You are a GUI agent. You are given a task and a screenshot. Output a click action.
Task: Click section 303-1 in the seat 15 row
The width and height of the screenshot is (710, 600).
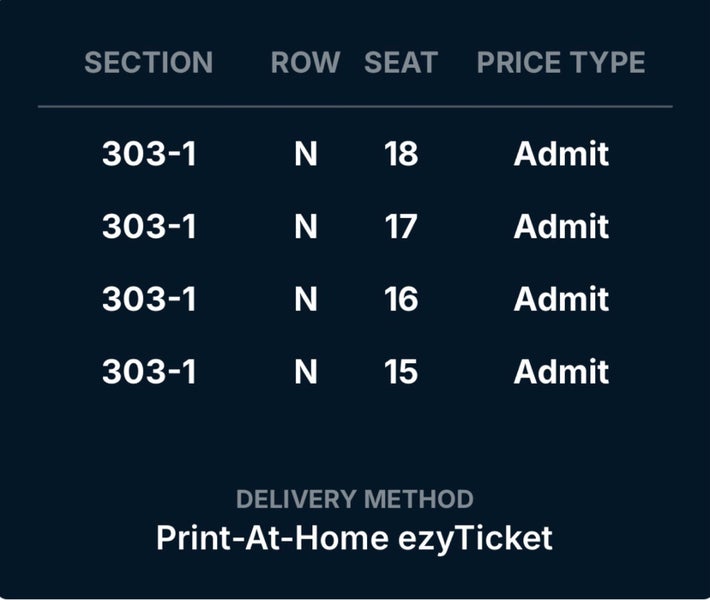click(149, 372)
